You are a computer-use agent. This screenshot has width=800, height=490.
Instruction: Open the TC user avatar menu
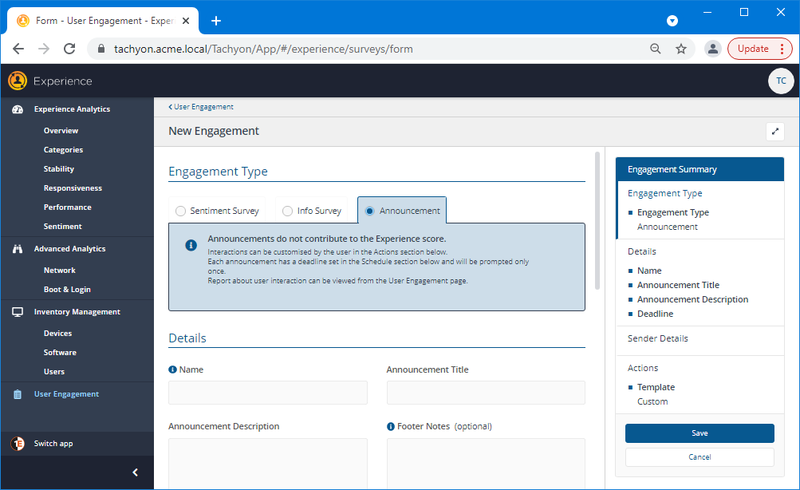[781, 81]
